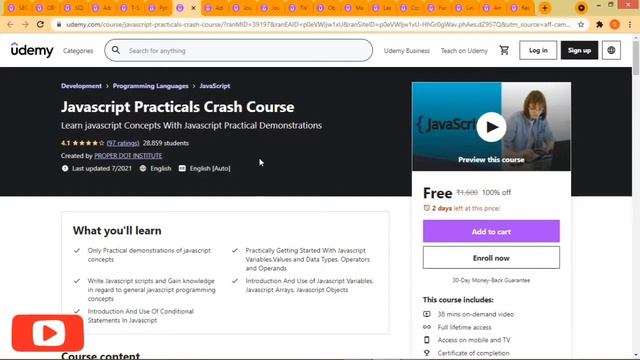Open the Development breadcrumb link
Screen dimensions: 640x360
[81, 86]
